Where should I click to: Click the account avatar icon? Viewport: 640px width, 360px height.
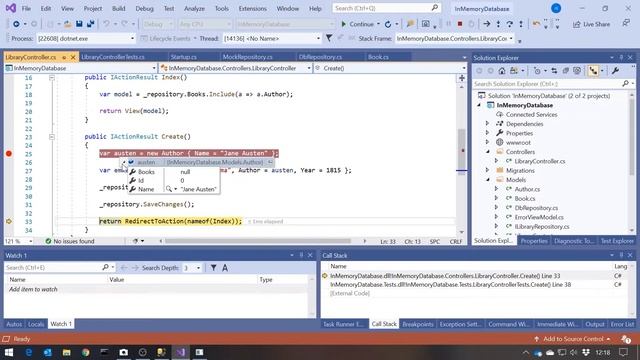556,8
